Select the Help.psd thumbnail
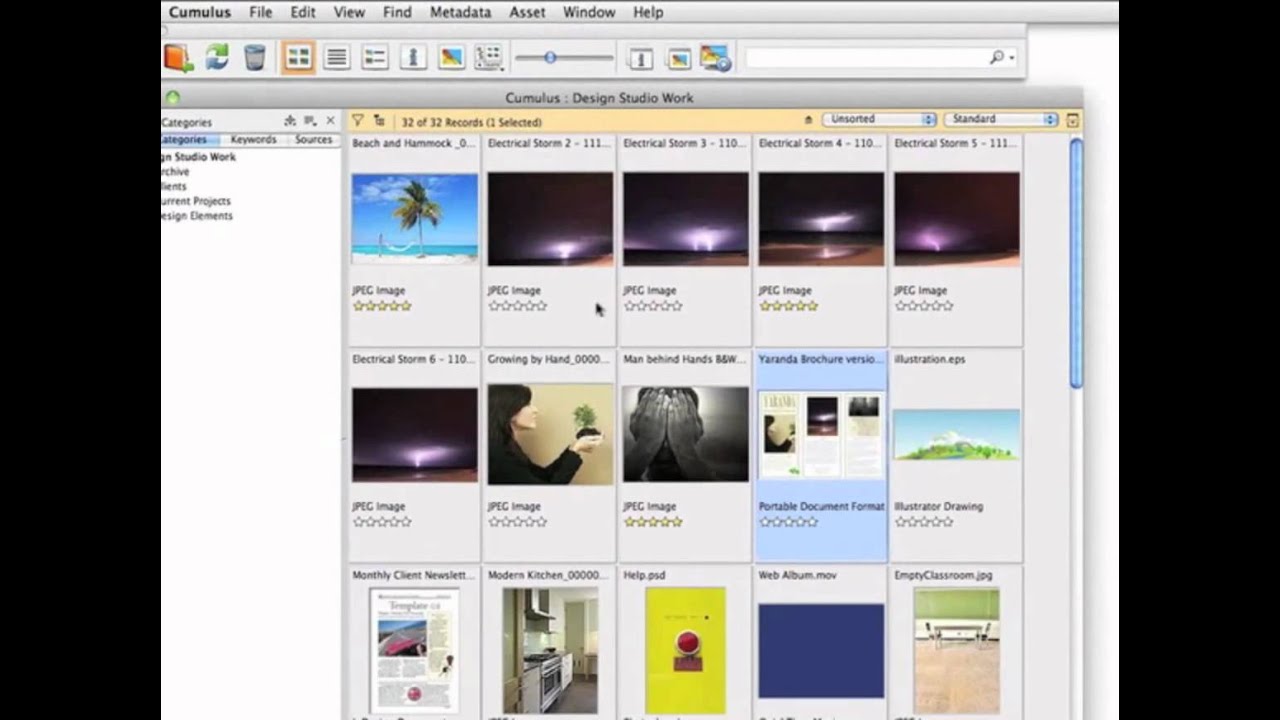This screenshot has height=720, width=1280. 685,650
